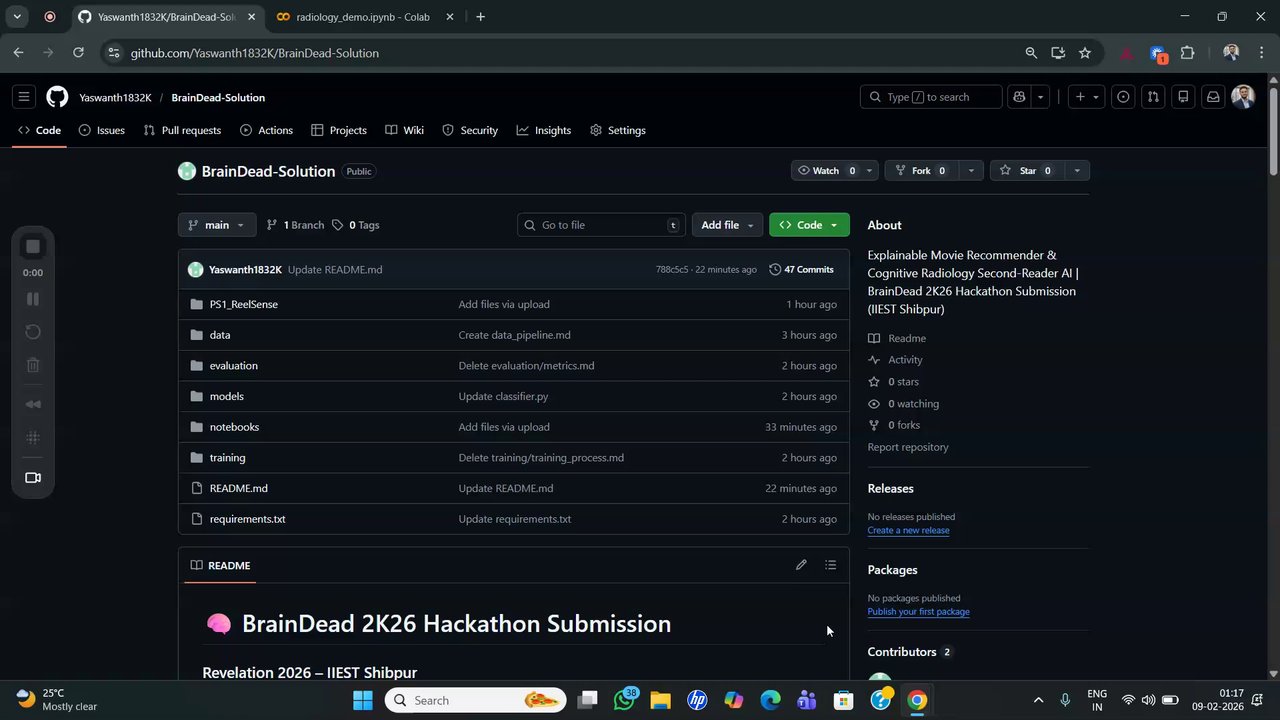Open the 'Update classifier.py' commit message
The image size is (1280, 720).
coord(503,396)
